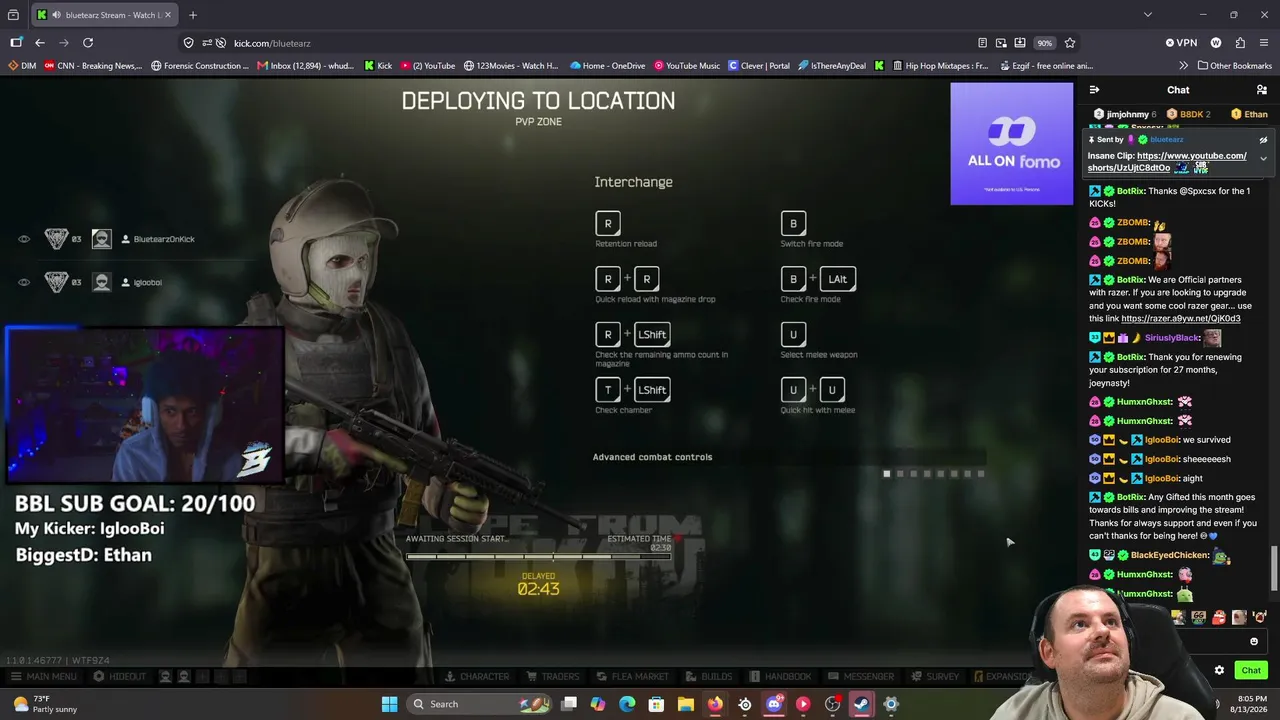The image size is (1280, 720).
Task: Open the Firefox account avatar icon
Action: tap(1216, 43)
